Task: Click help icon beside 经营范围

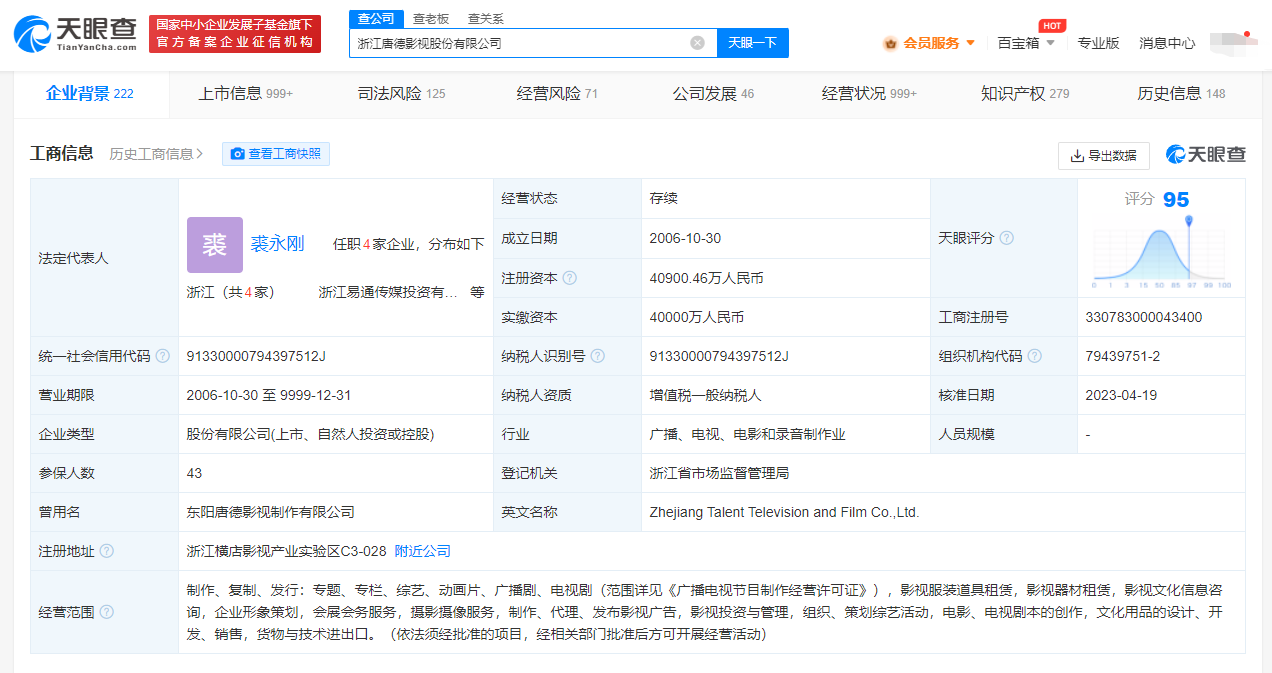Action: pyautogui.click(x=107, y=612)
